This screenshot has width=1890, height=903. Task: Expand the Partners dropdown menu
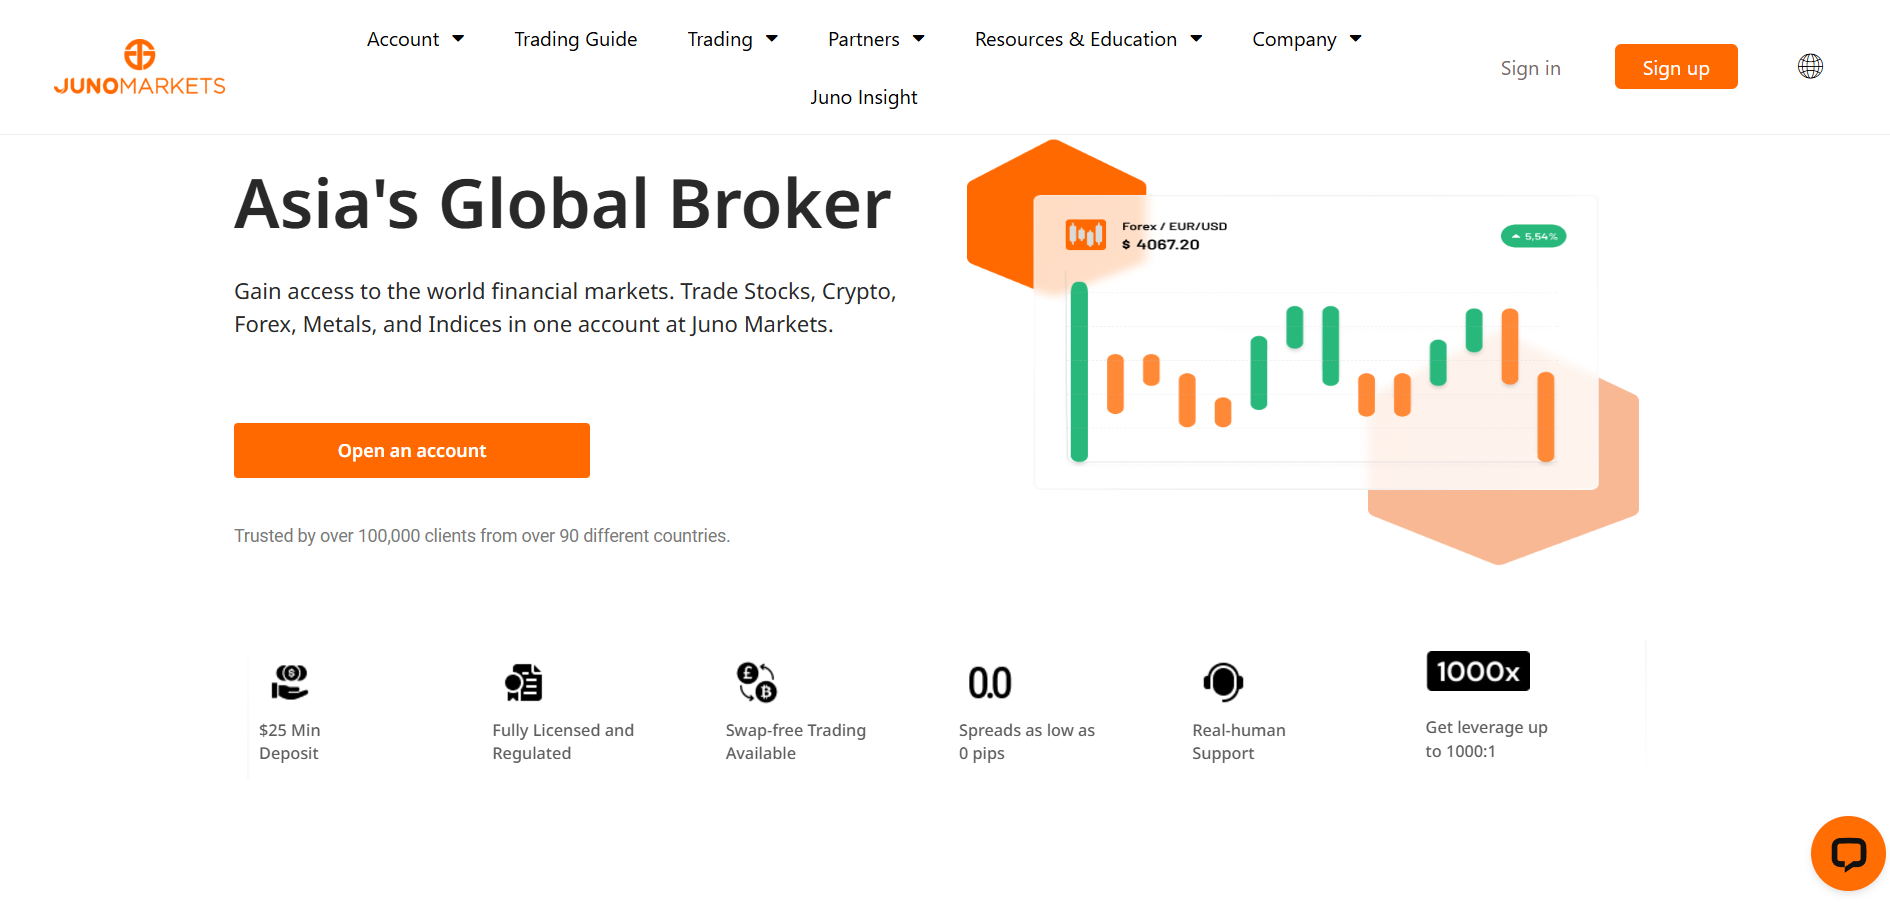pos(876,39)
